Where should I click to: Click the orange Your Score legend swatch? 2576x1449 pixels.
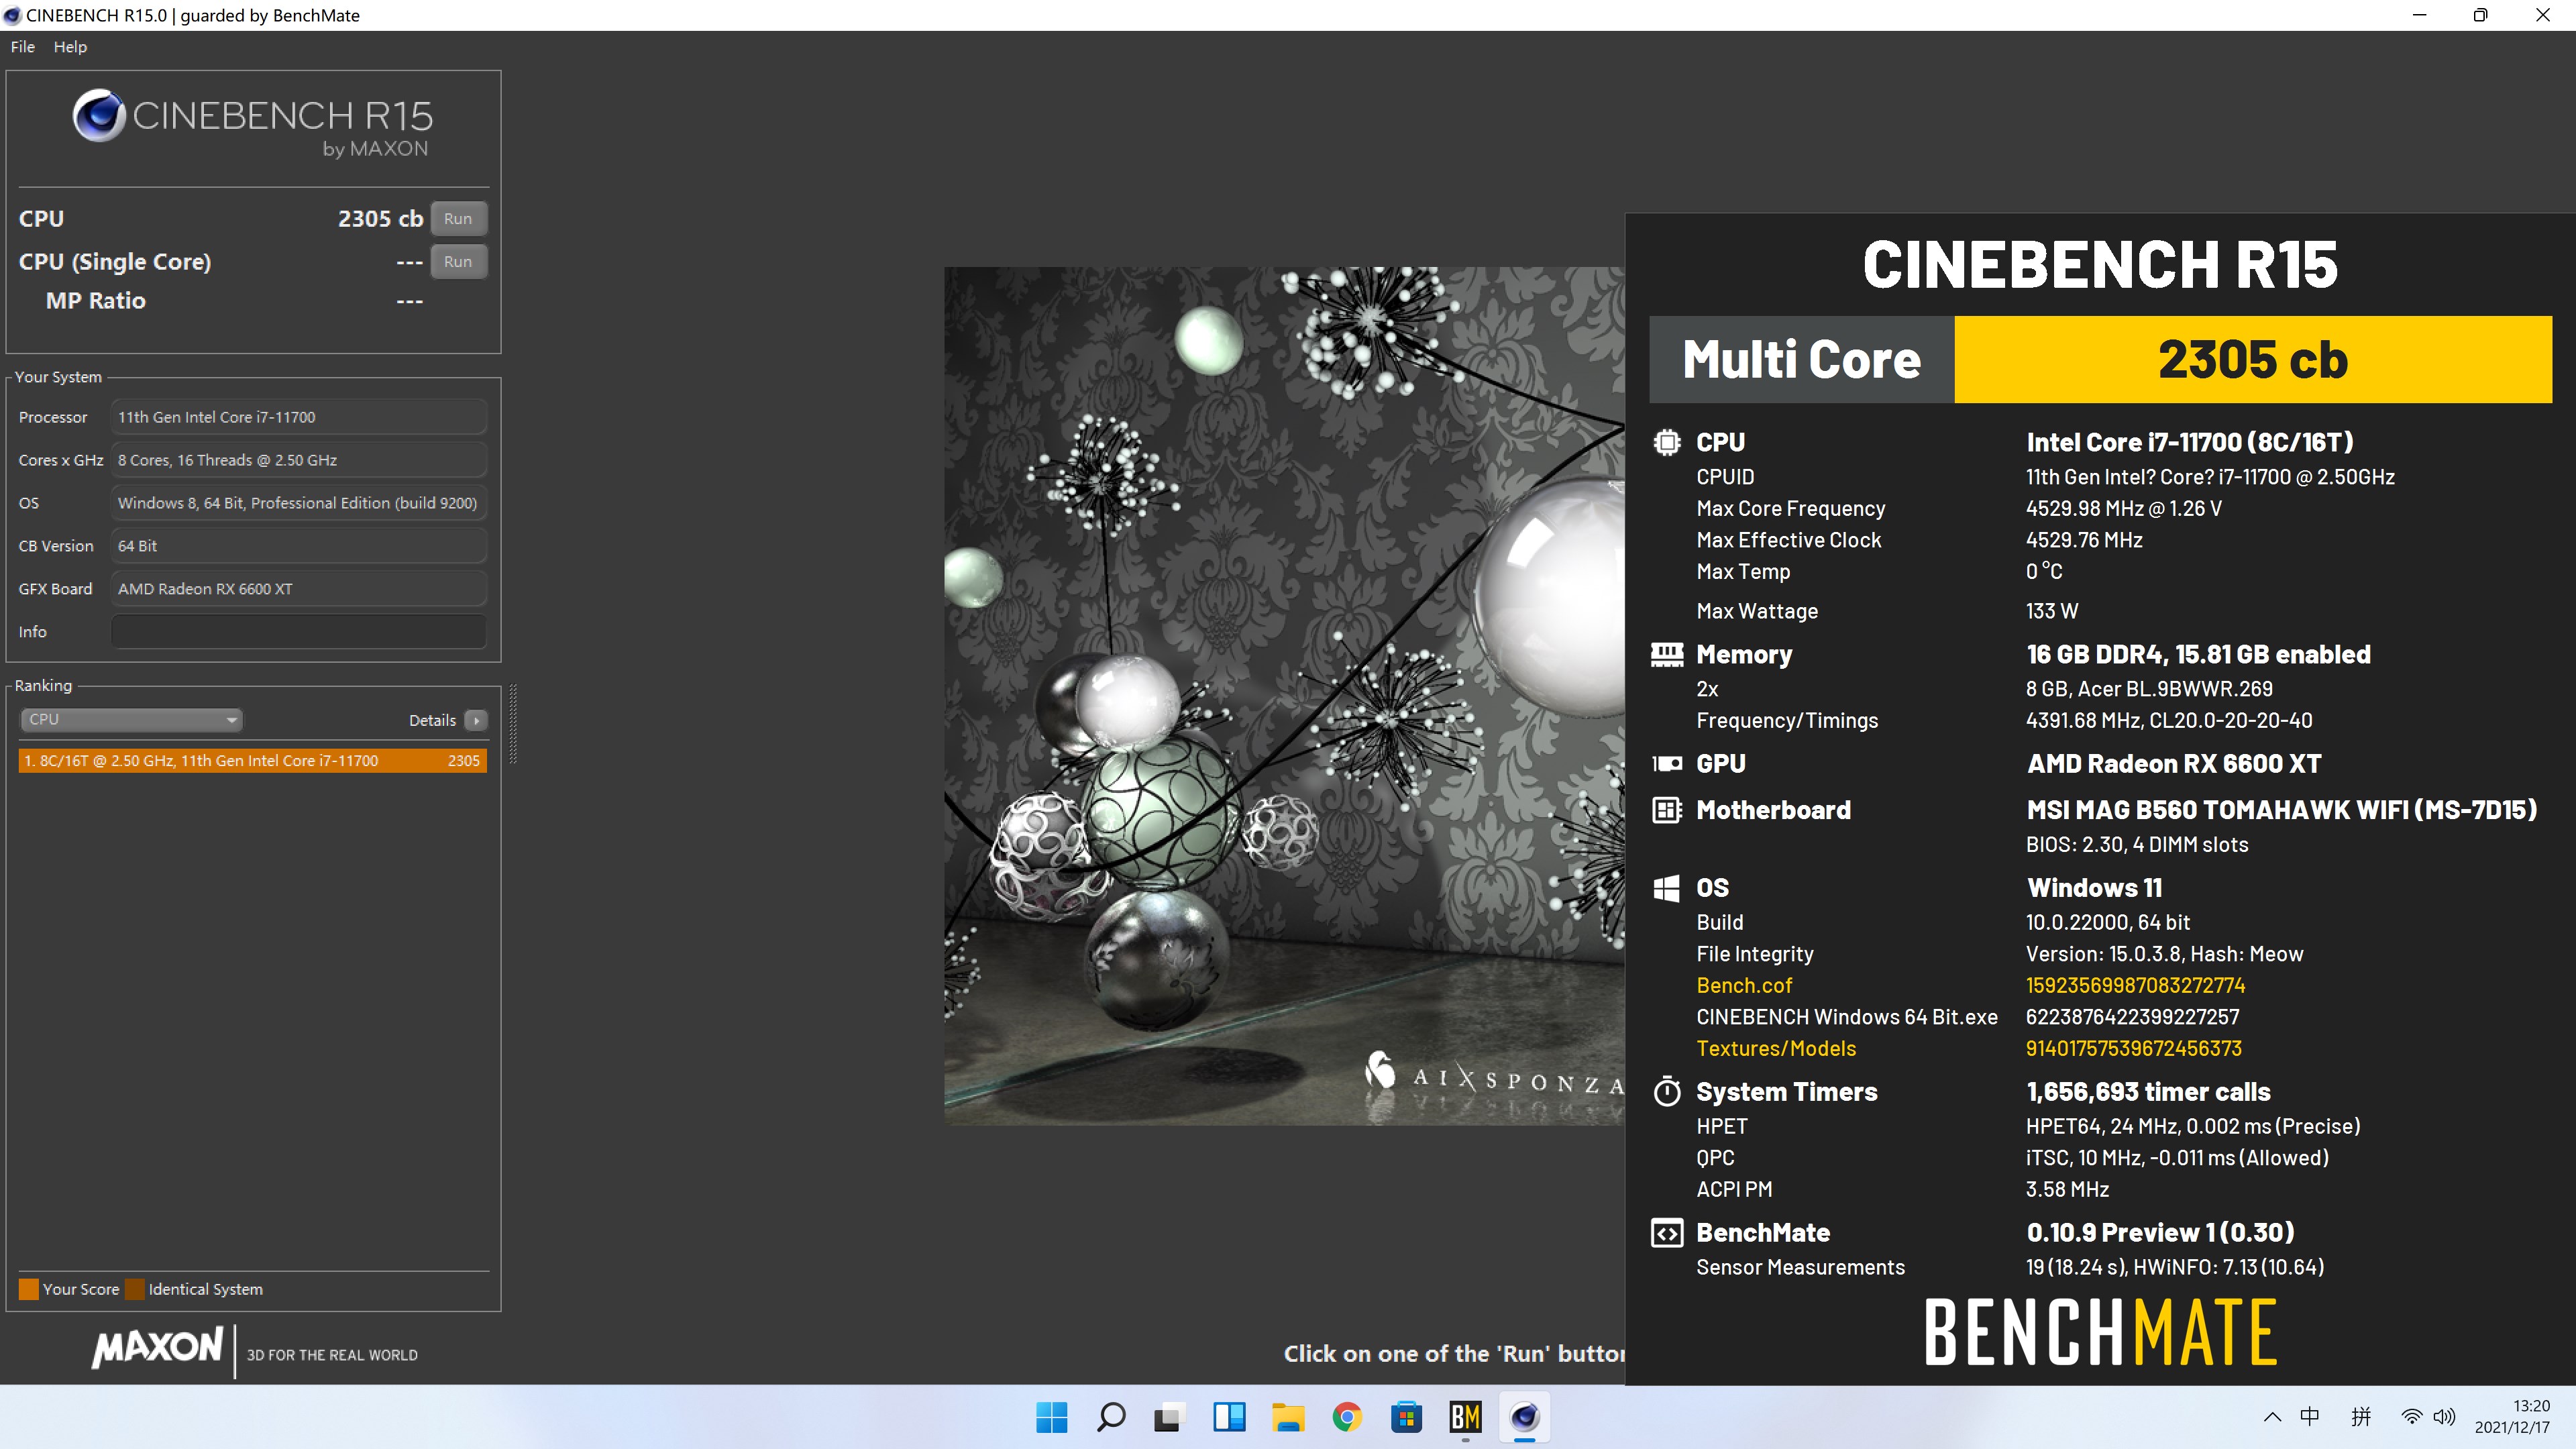point(29,1289)
